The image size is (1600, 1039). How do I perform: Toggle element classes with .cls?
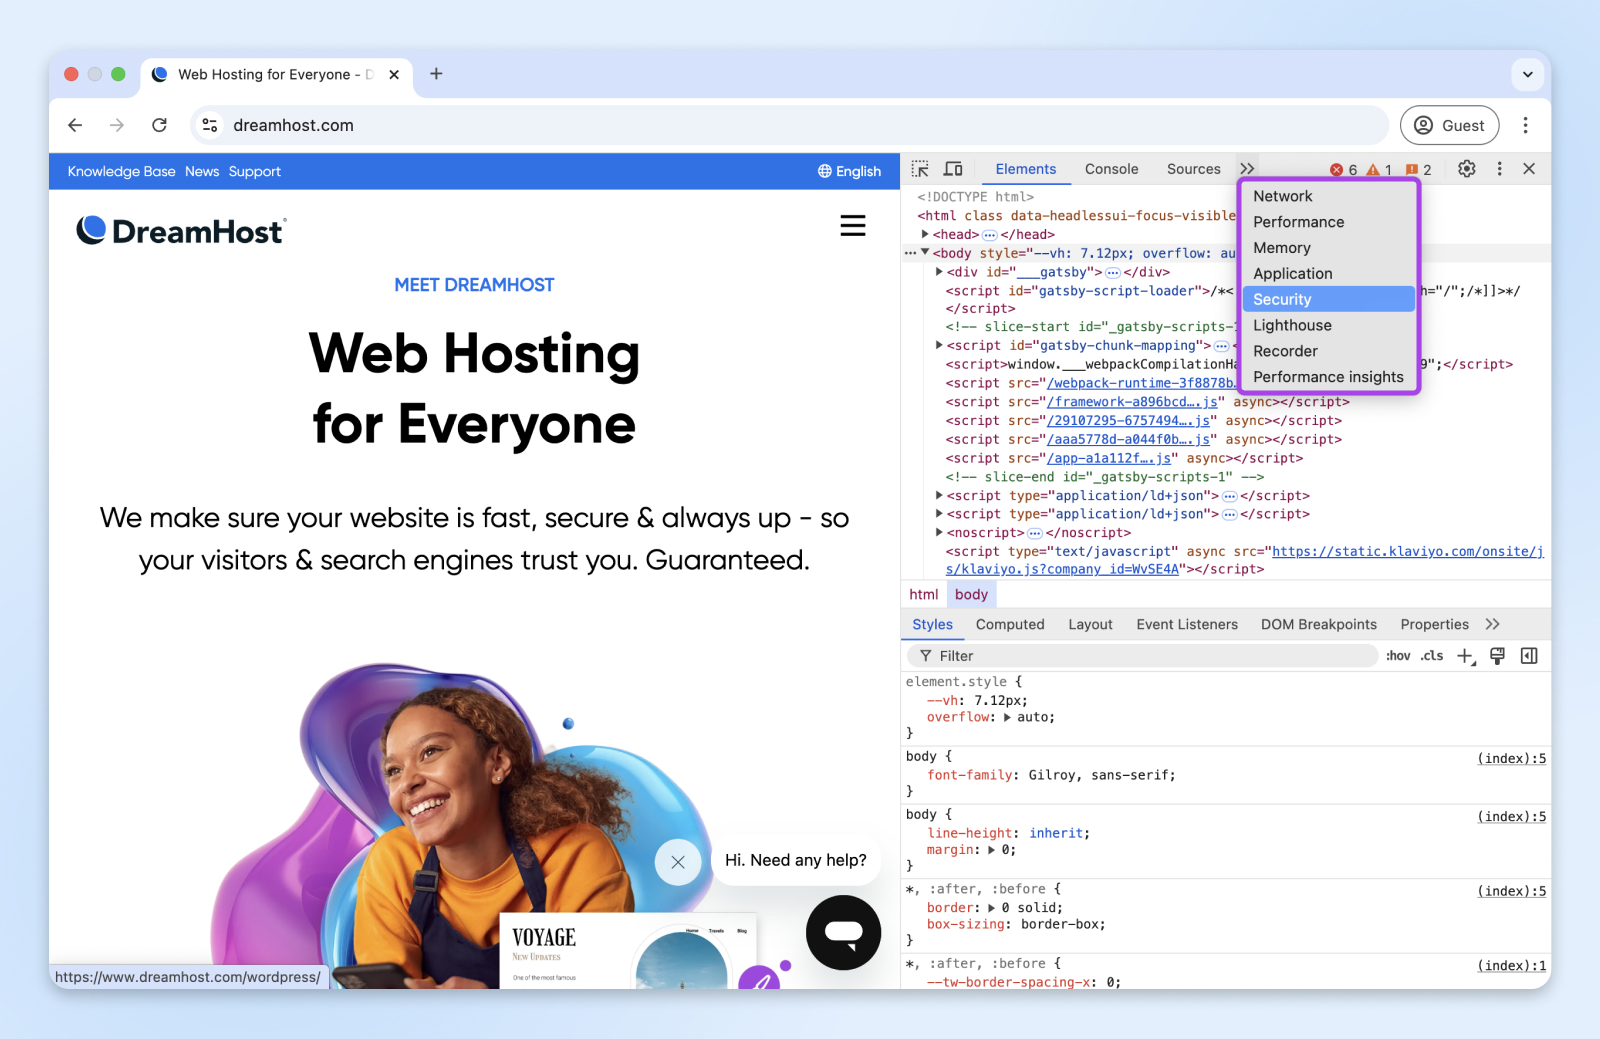tap(1431, 655)
